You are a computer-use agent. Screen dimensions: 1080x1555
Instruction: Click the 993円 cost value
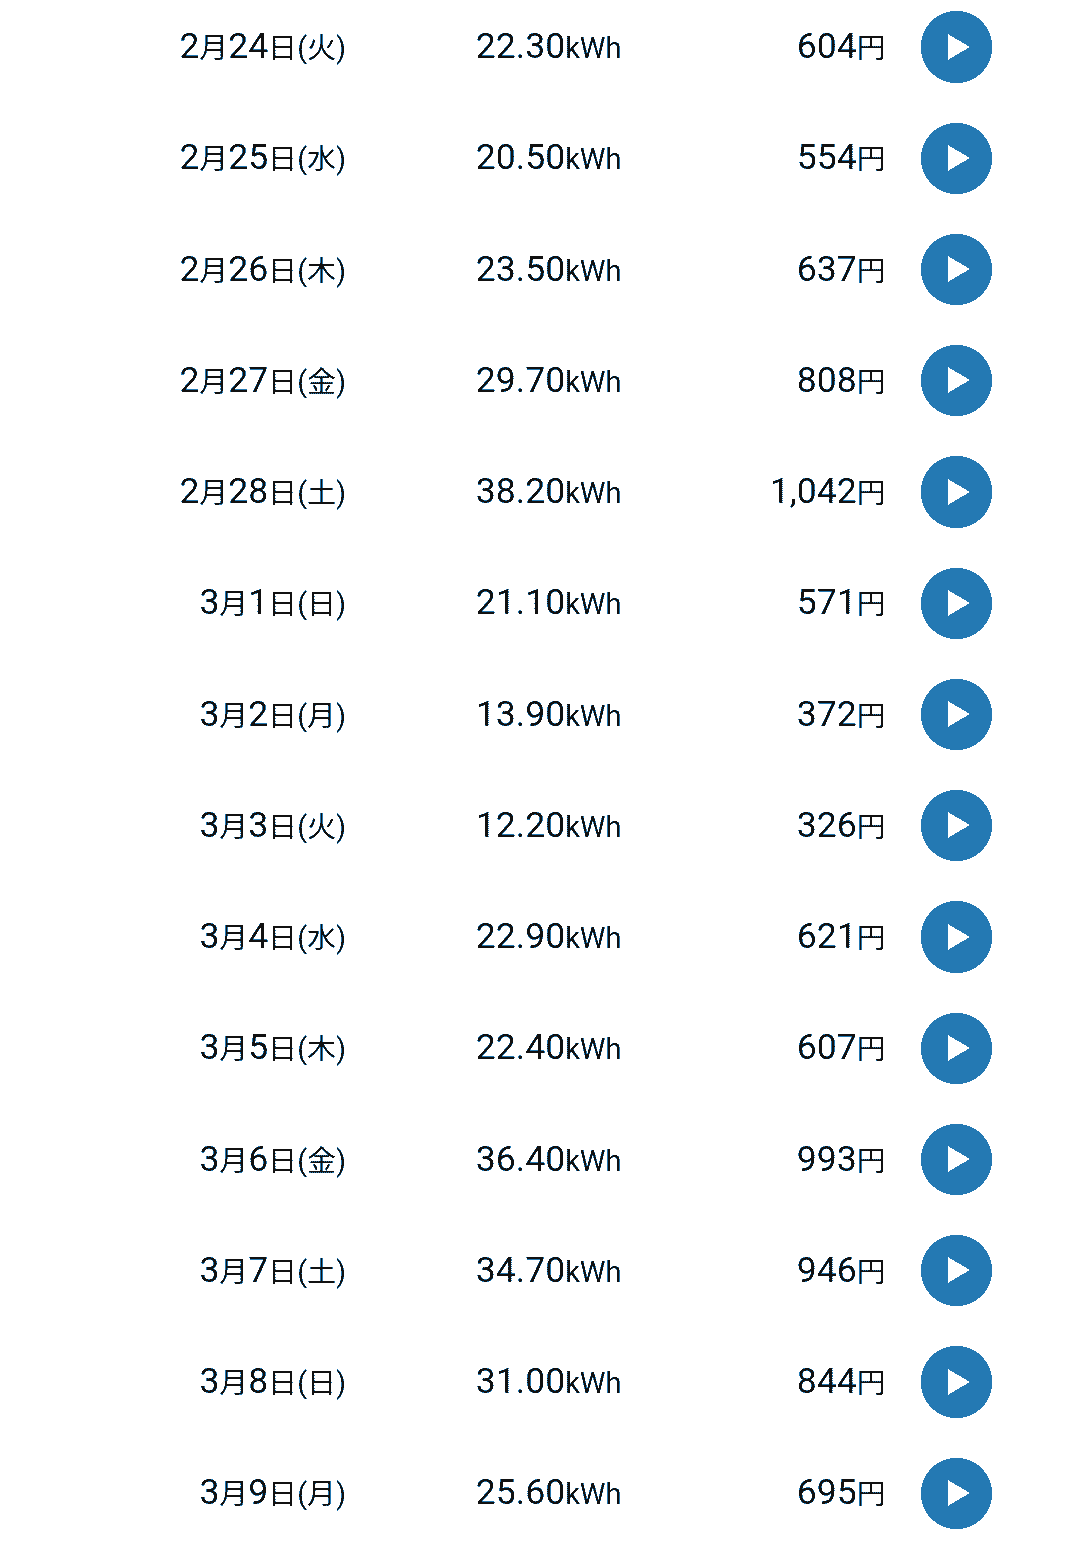(x=840, y=1160)
